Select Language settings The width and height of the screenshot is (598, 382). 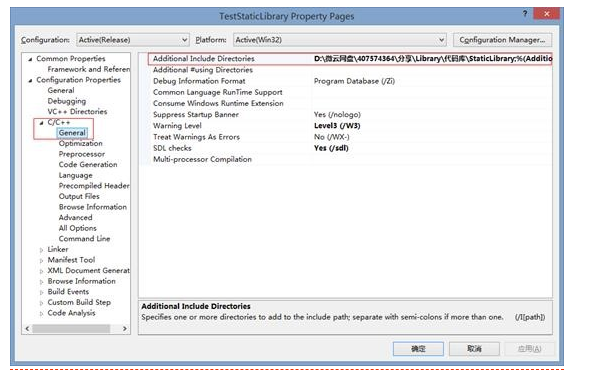(x=76, y=175)
